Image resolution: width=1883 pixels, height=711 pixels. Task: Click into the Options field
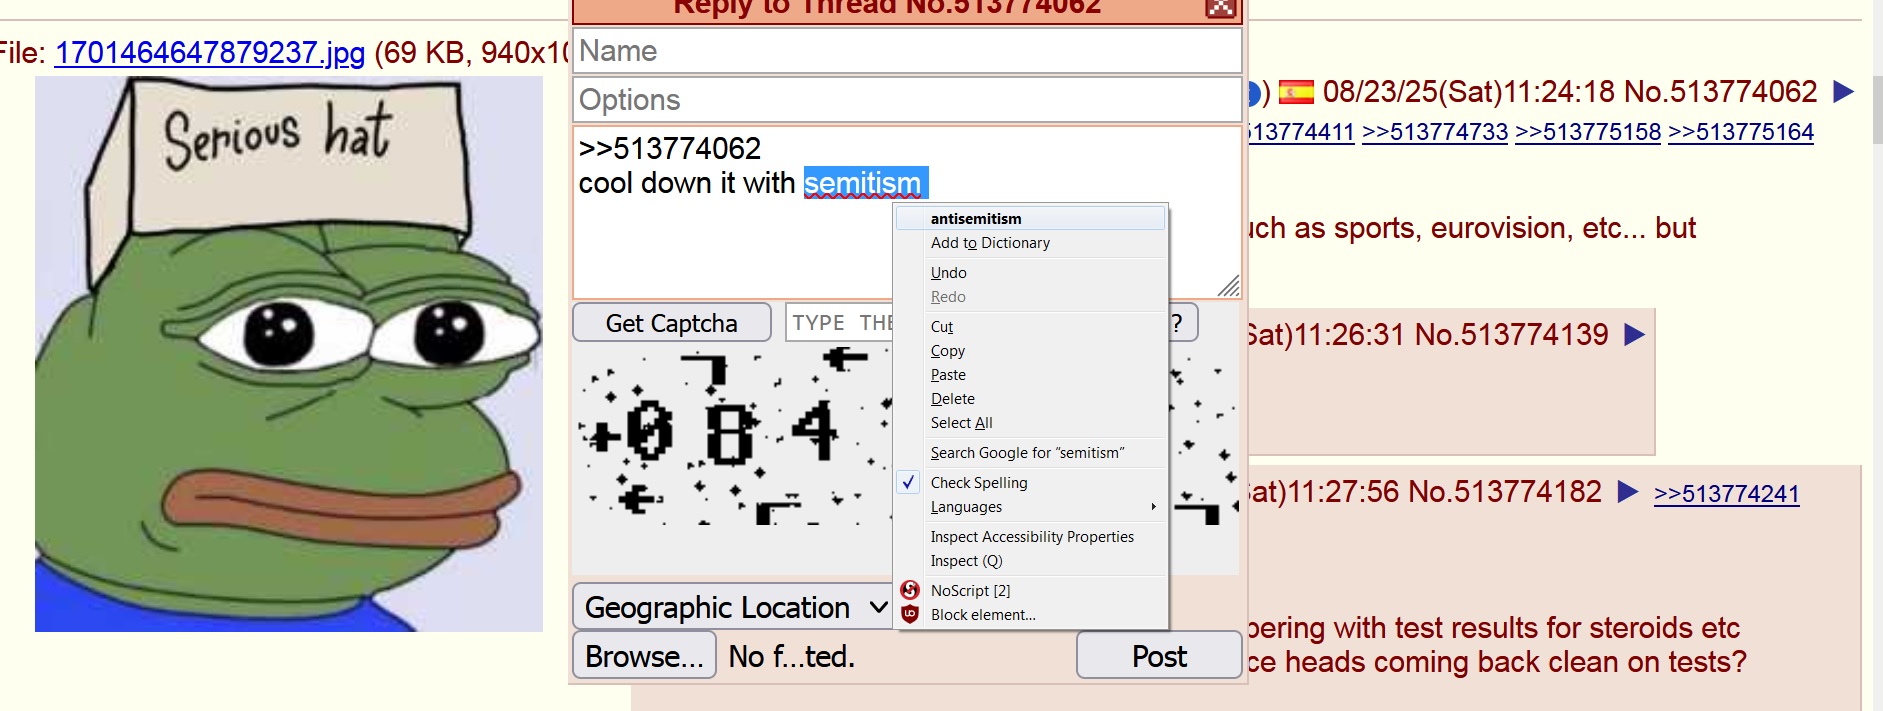tap(907, 100)
